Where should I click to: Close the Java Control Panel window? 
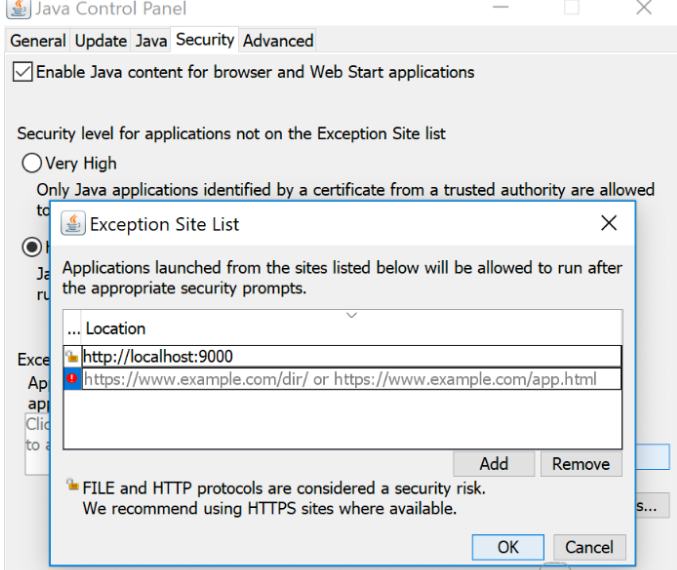644,7
